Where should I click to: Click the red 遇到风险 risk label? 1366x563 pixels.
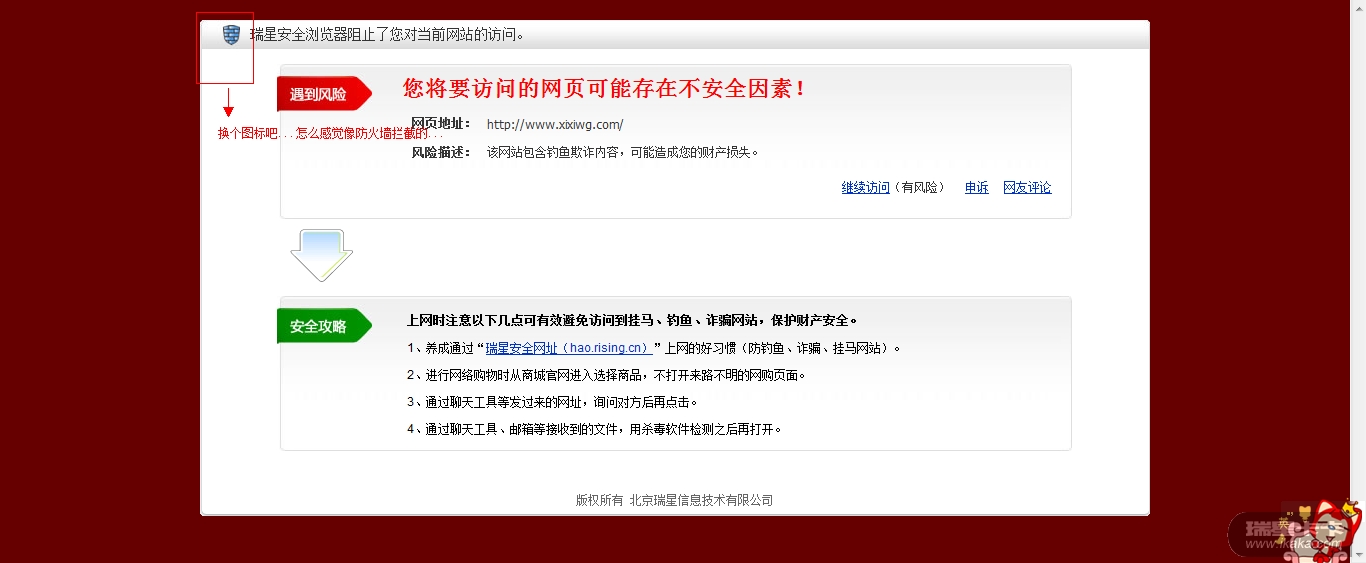pyautogui.click(x=323, y=94)
